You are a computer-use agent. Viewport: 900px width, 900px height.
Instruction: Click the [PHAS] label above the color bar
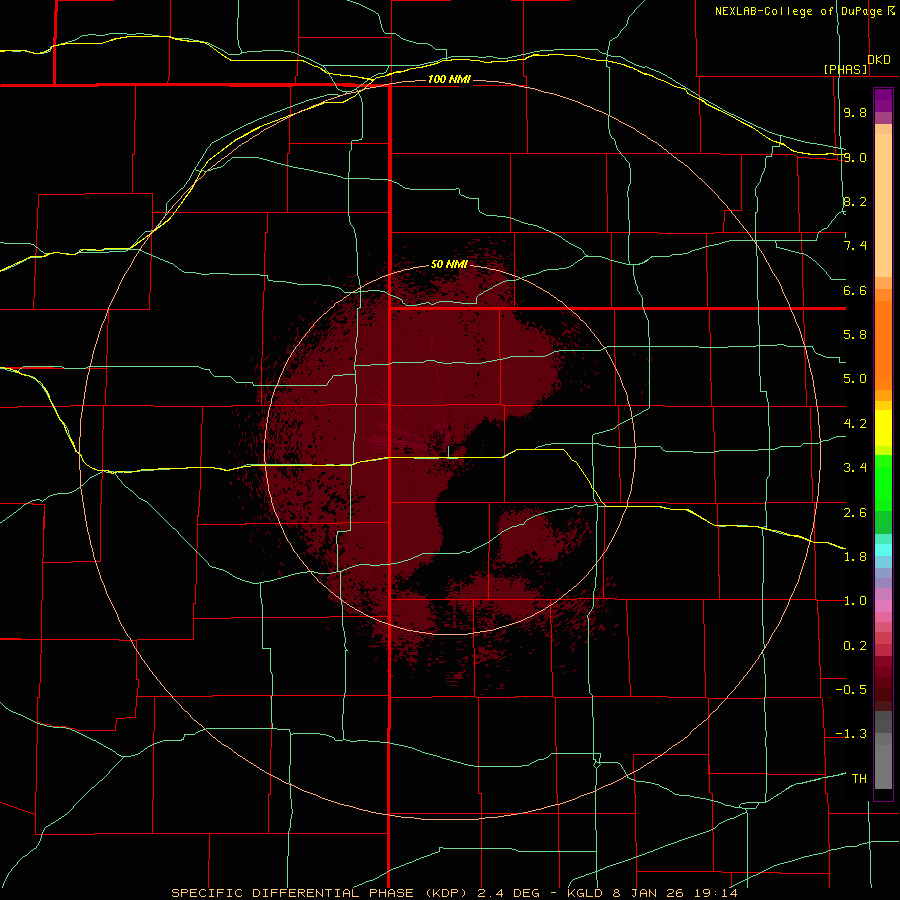(x=845, y=69)
